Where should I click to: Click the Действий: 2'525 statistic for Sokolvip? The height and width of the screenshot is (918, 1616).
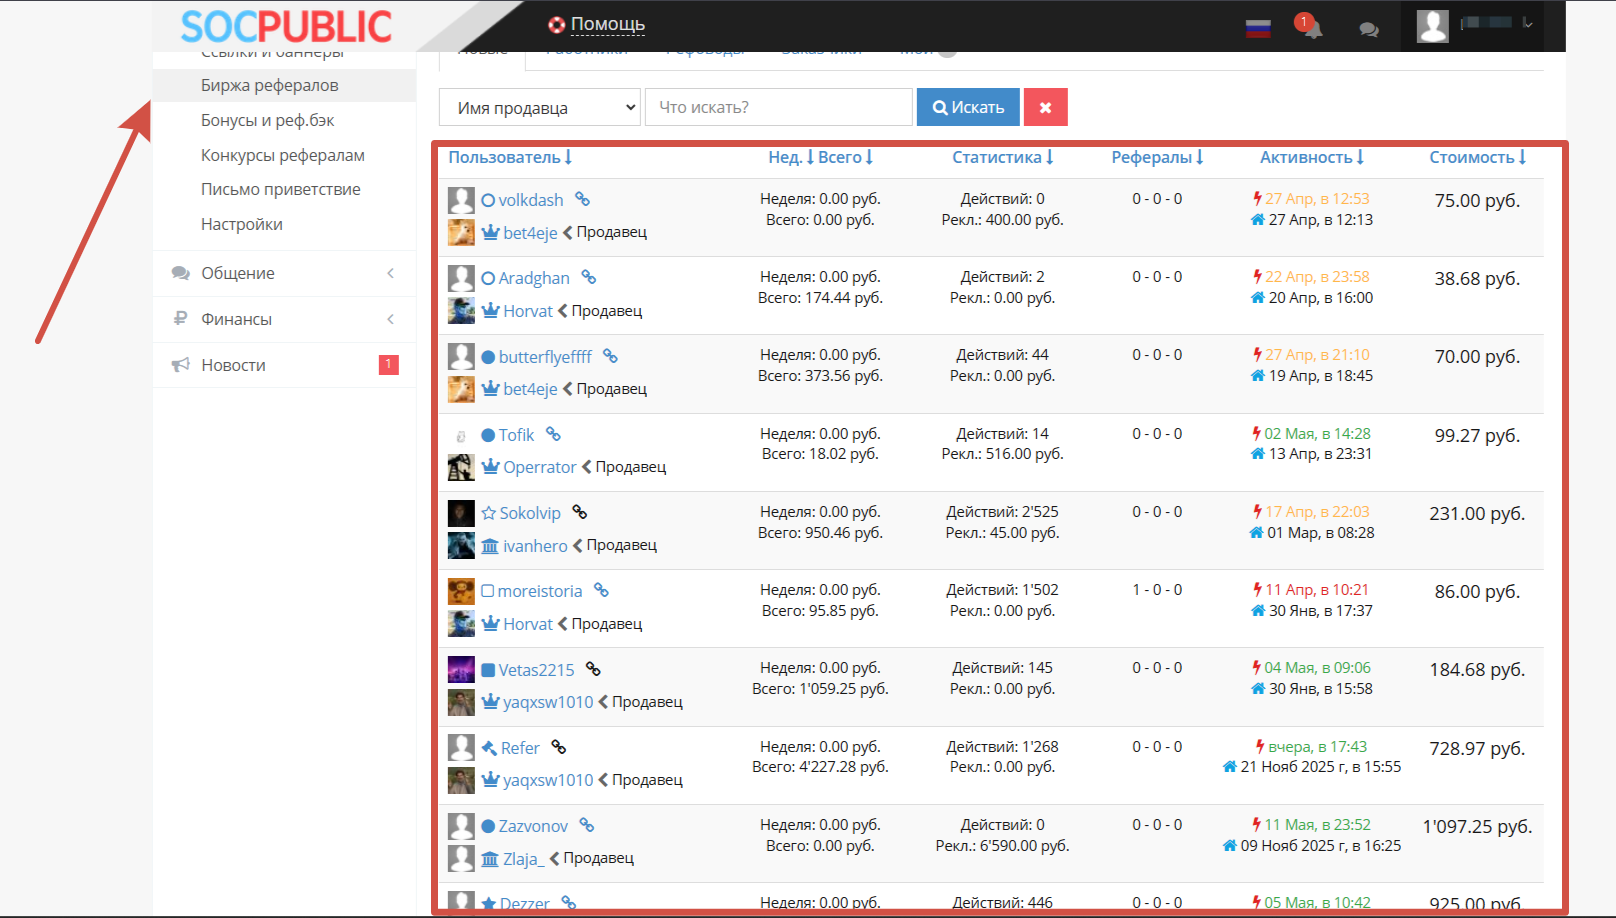[1002, 511]
